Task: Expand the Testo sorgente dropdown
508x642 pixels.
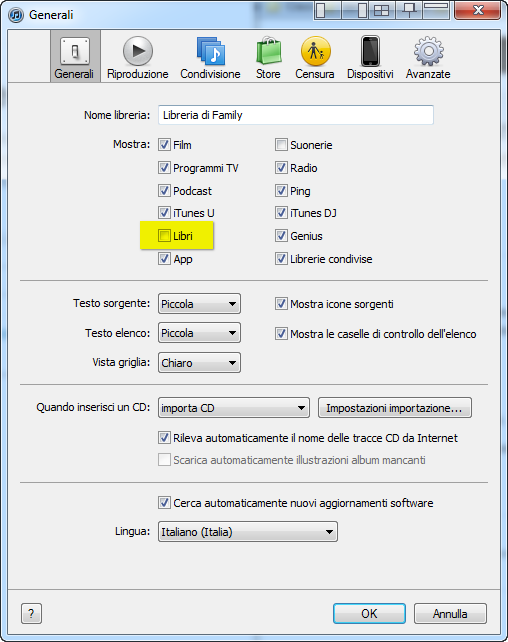Action: 199,304
